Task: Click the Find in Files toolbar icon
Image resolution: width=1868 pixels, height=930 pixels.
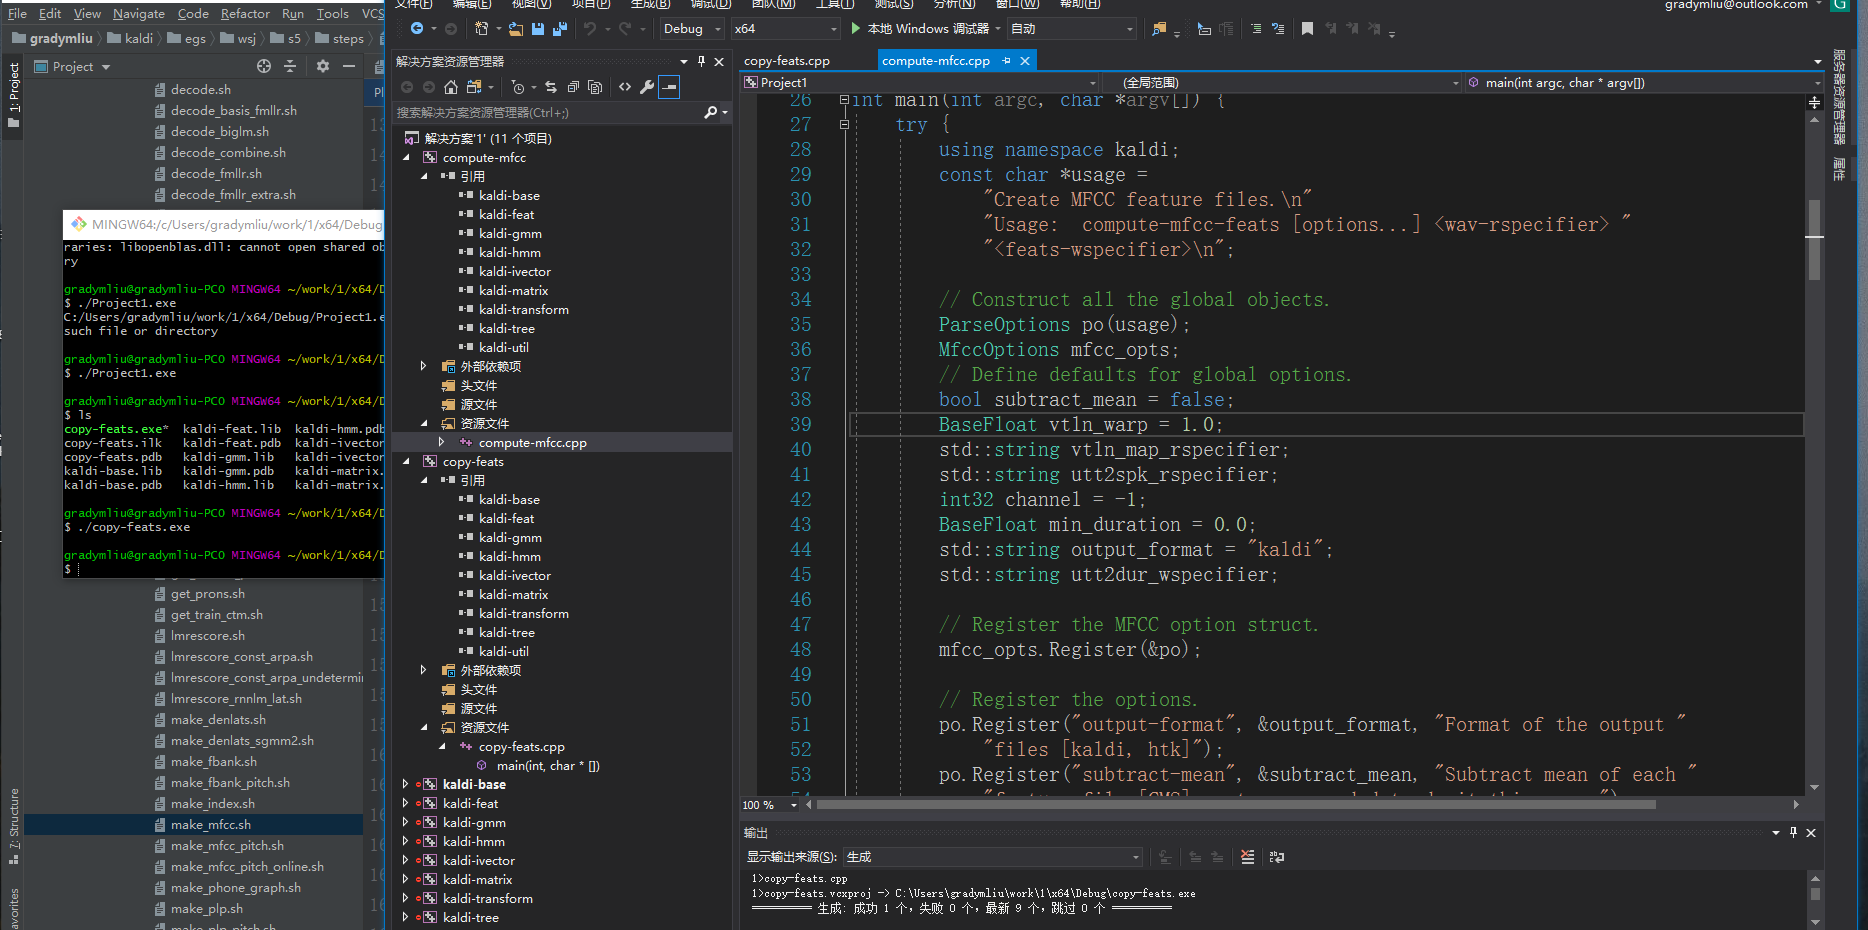Action: (x=1159, y=29)
